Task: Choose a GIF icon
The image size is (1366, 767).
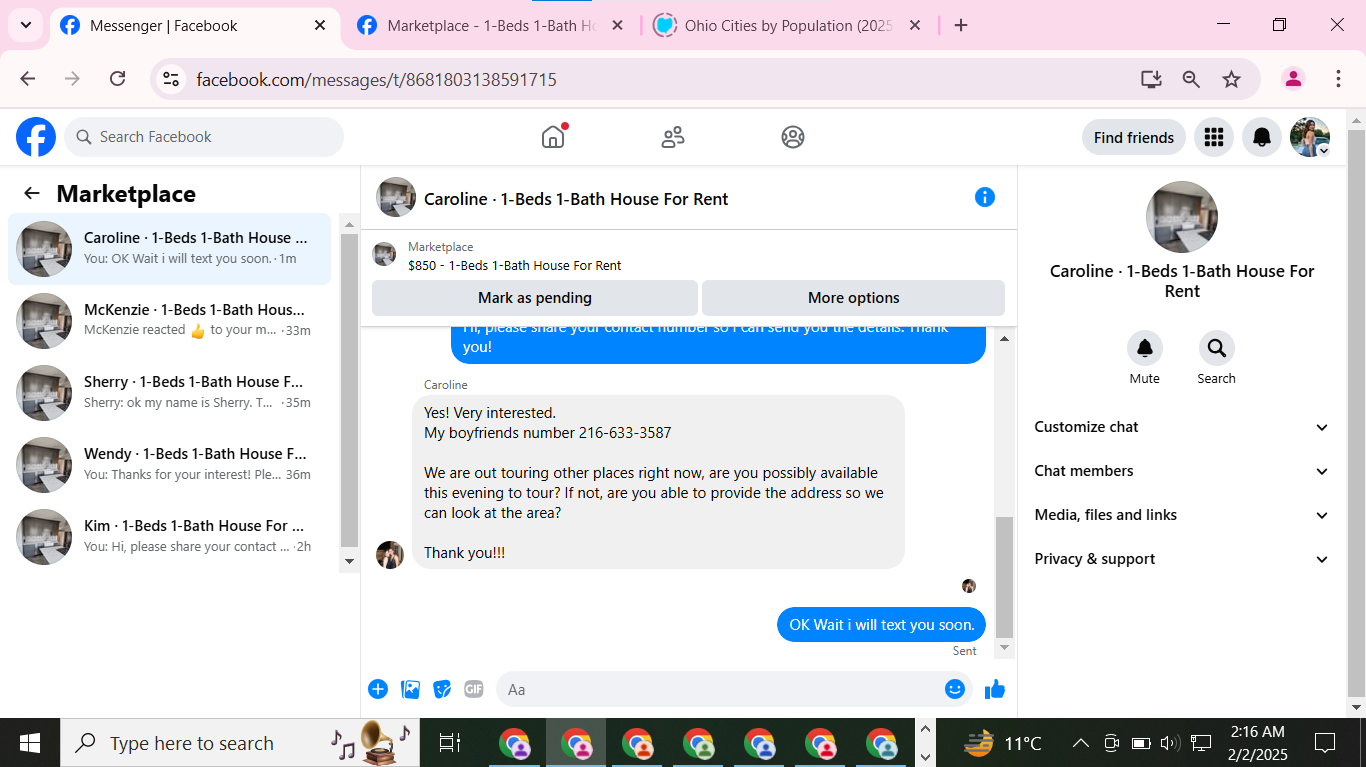Action: (x=474, y=689)
